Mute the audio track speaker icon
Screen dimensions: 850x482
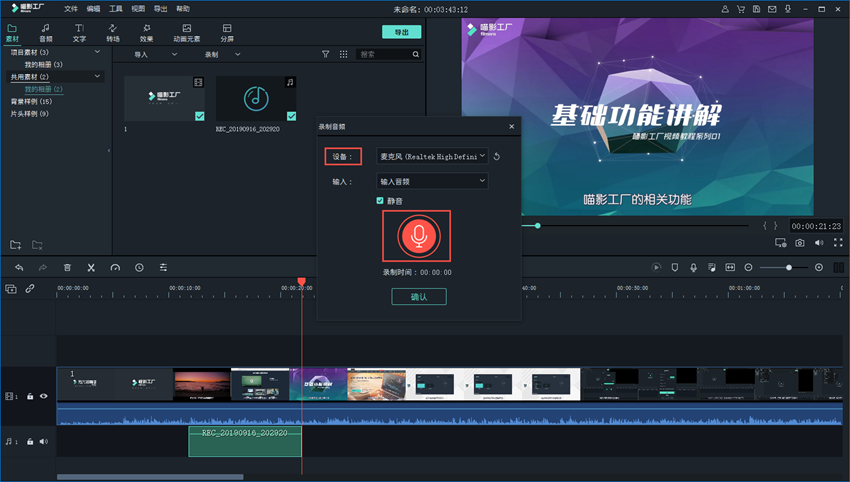(x=43, y=441)
